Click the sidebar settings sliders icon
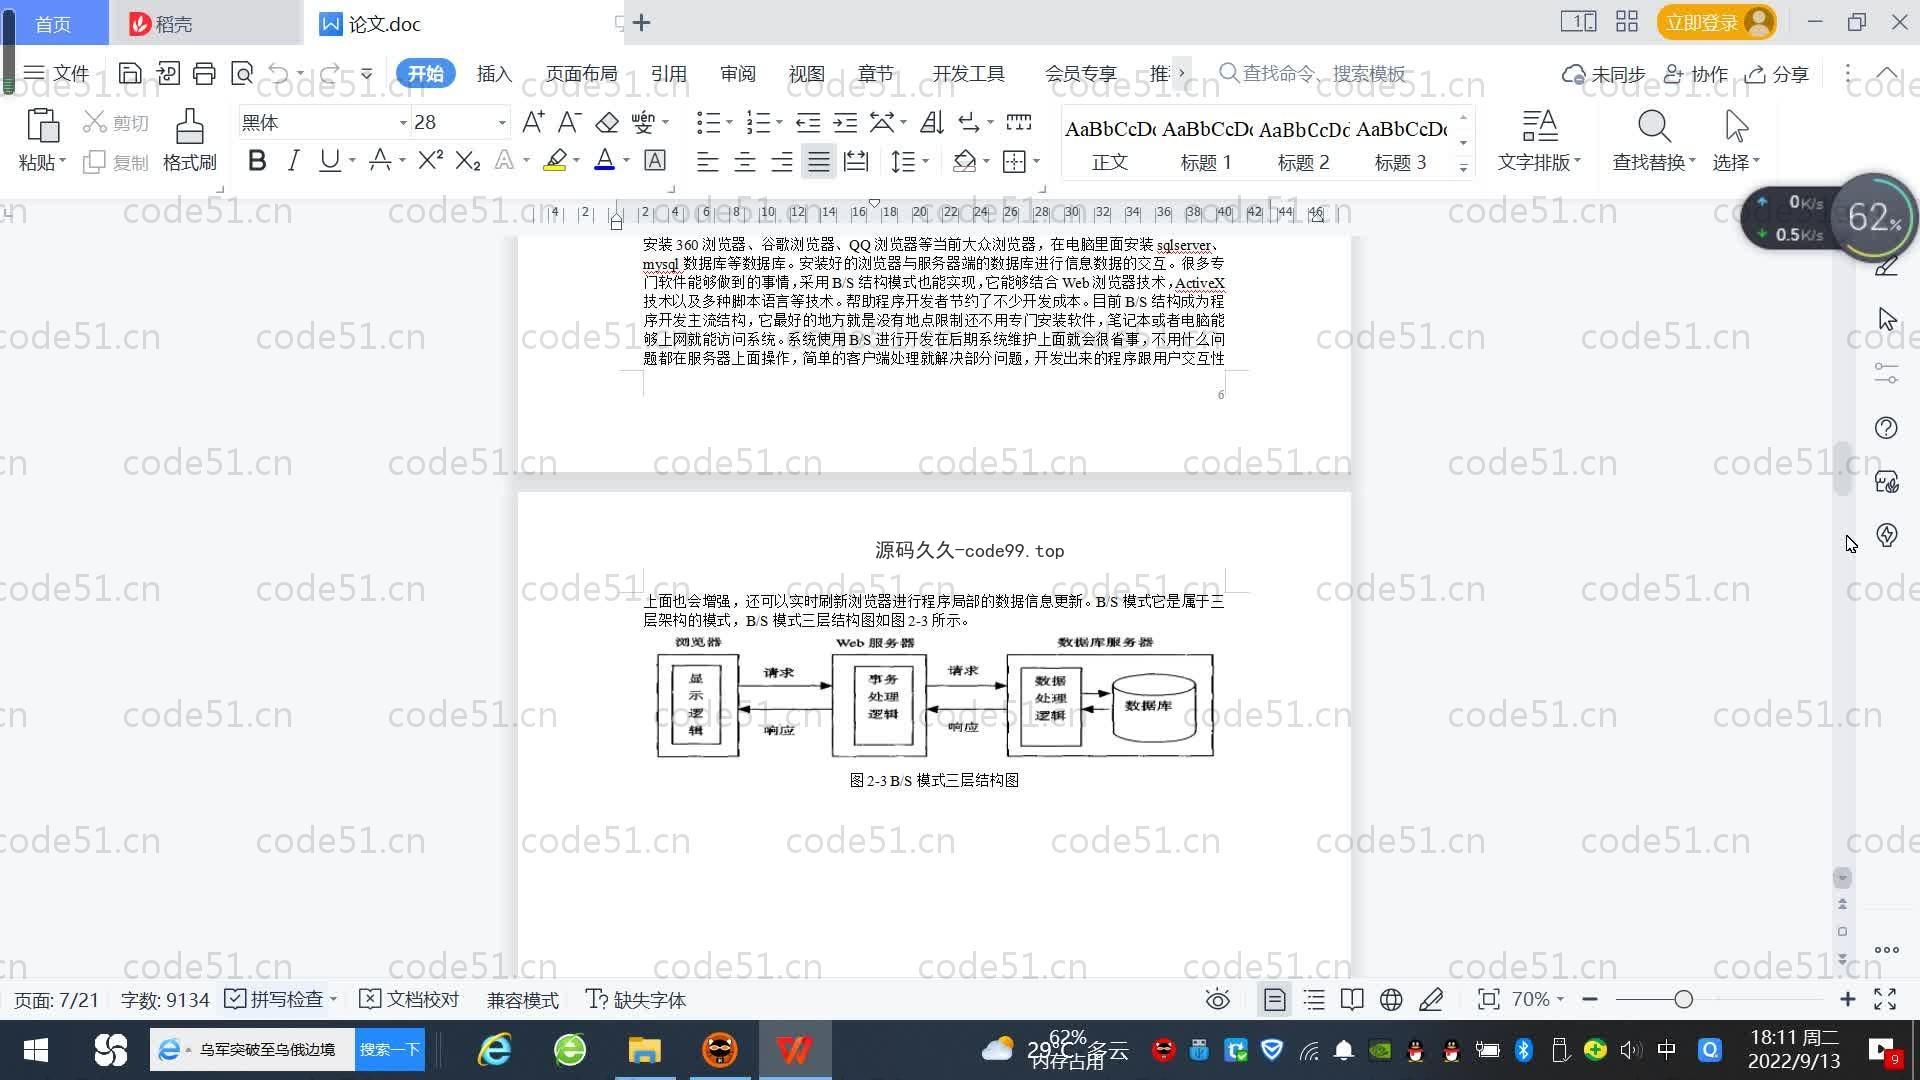 point(1886,373)
